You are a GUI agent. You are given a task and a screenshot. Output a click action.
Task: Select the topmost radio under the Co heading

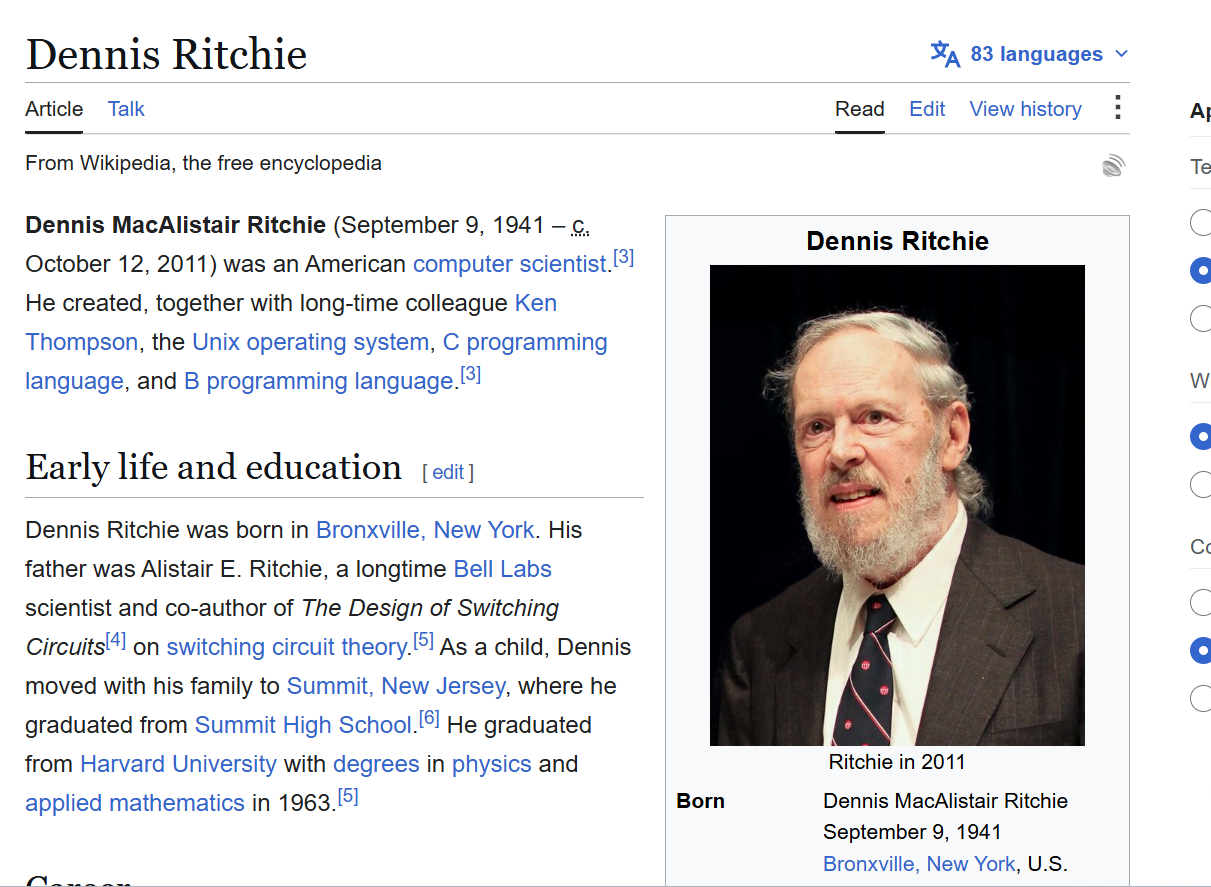tap(1201, 602)
